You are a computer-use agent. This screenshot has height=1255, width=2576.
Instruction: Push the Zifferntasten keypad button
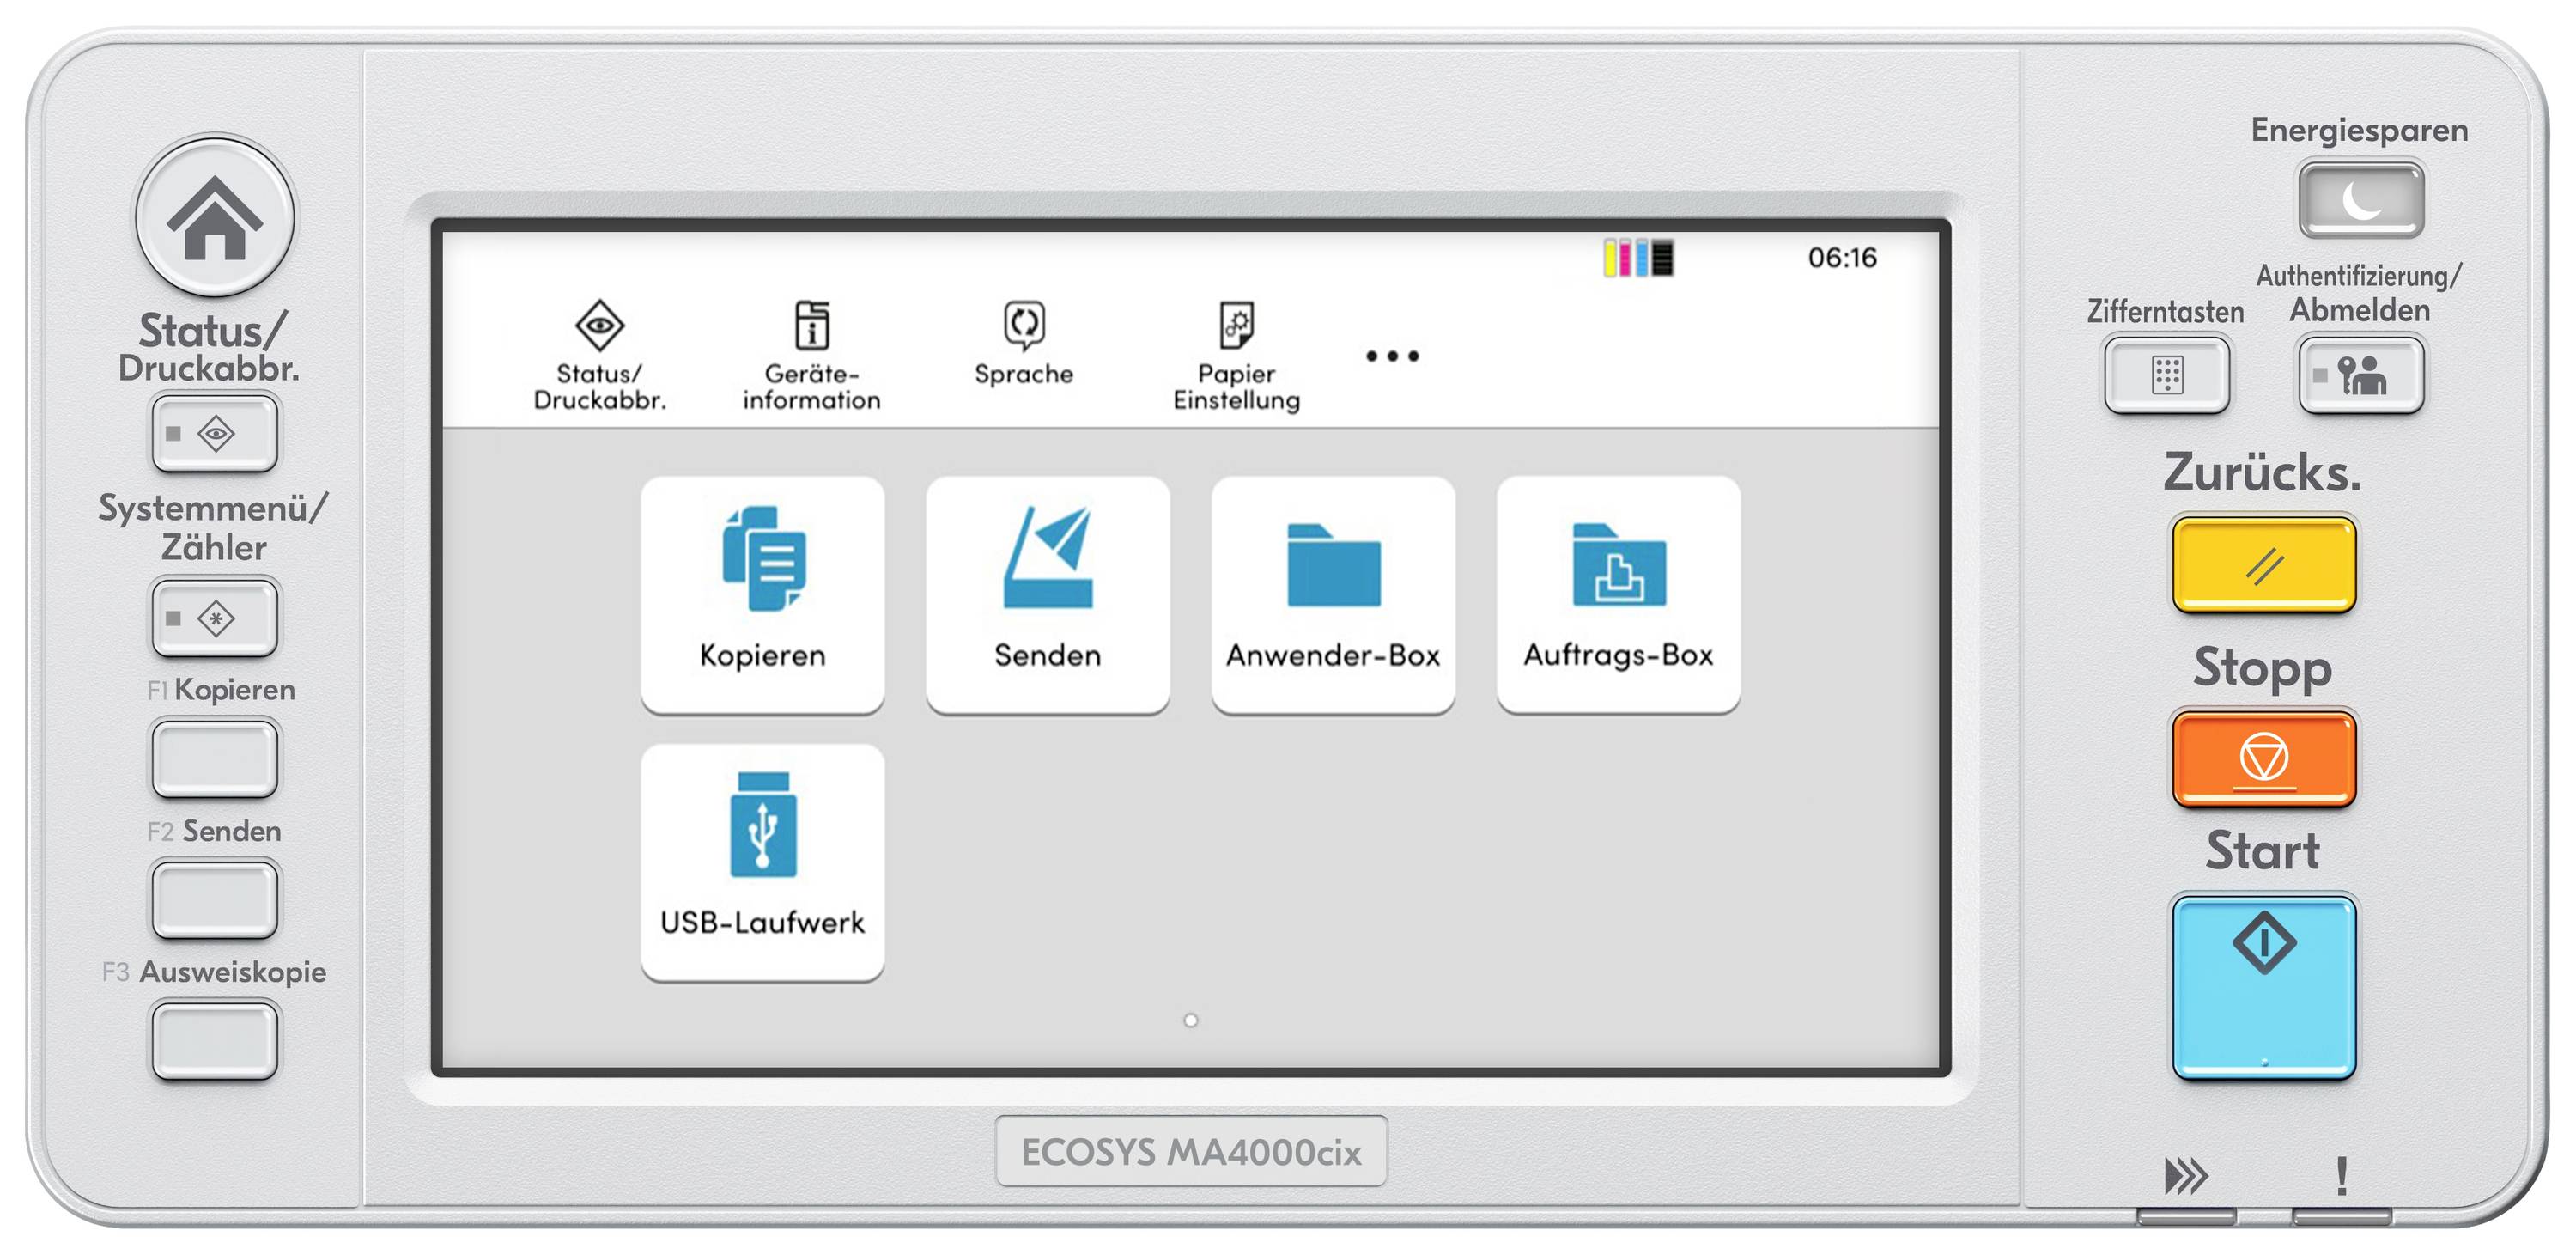2167,375
